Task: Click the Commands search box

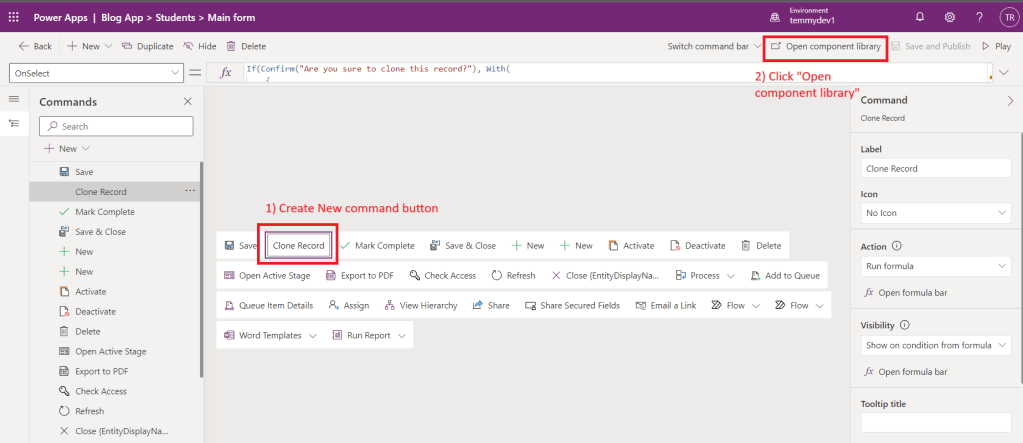Action: tap(116, 126)
